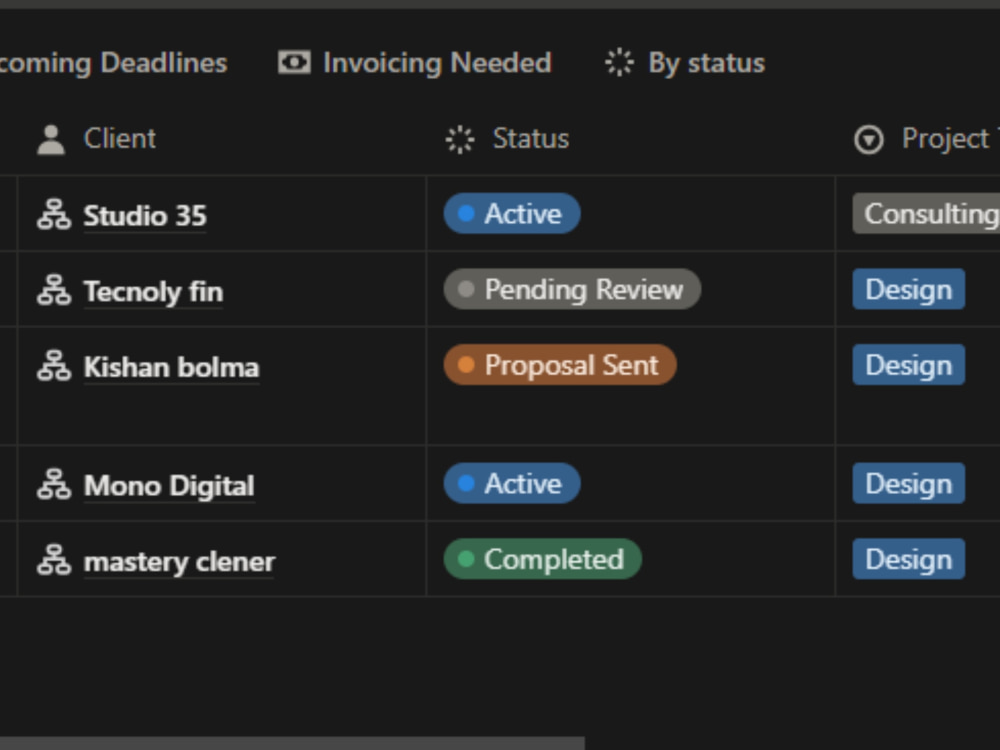The image size is (1000, 750).
Task: Click the person icon in Client header
Action: (x=51, y=140)
